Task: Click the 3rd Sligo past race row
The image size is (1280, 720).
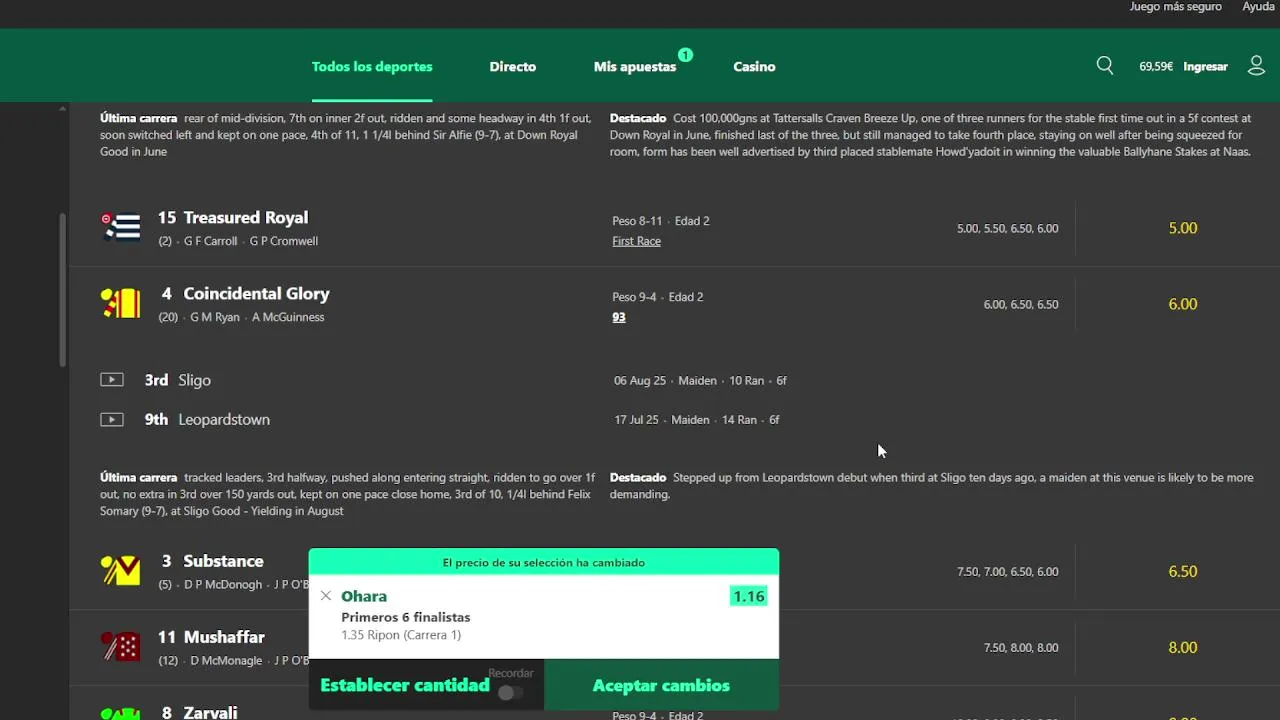Action: click(x=178, y=380)
